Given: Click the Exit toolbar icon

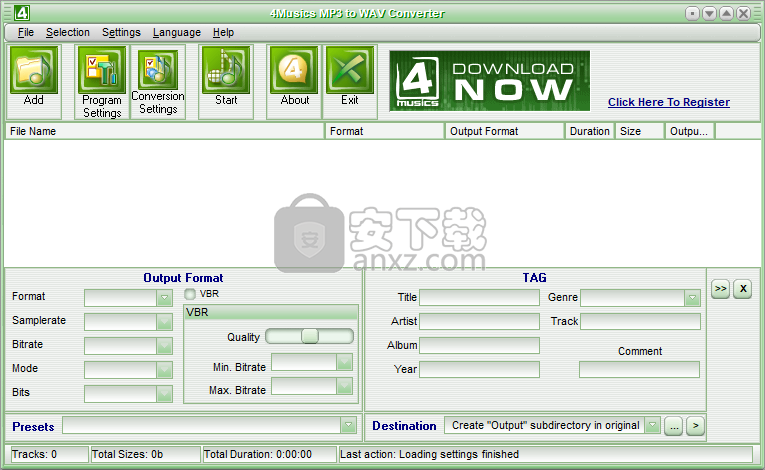Looking at the screenshot, I should (x=350, y=70).
